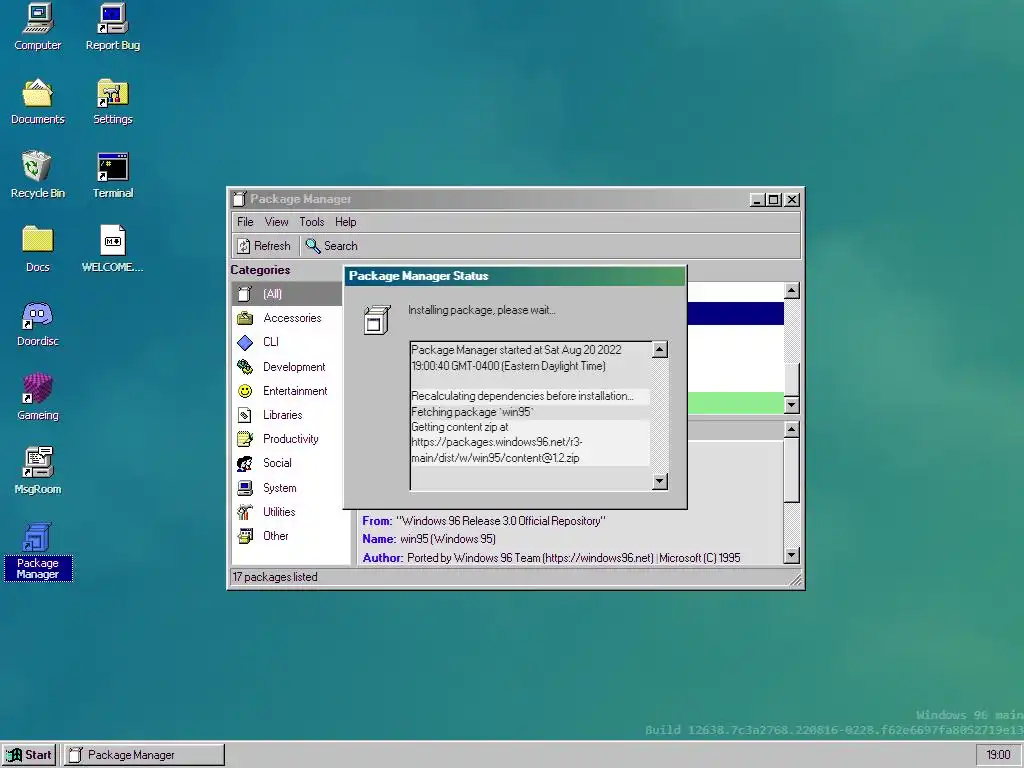Click the Package Manager taskbar button
The width and height of the screenshot is (1024, 768).
pos(144,756)
